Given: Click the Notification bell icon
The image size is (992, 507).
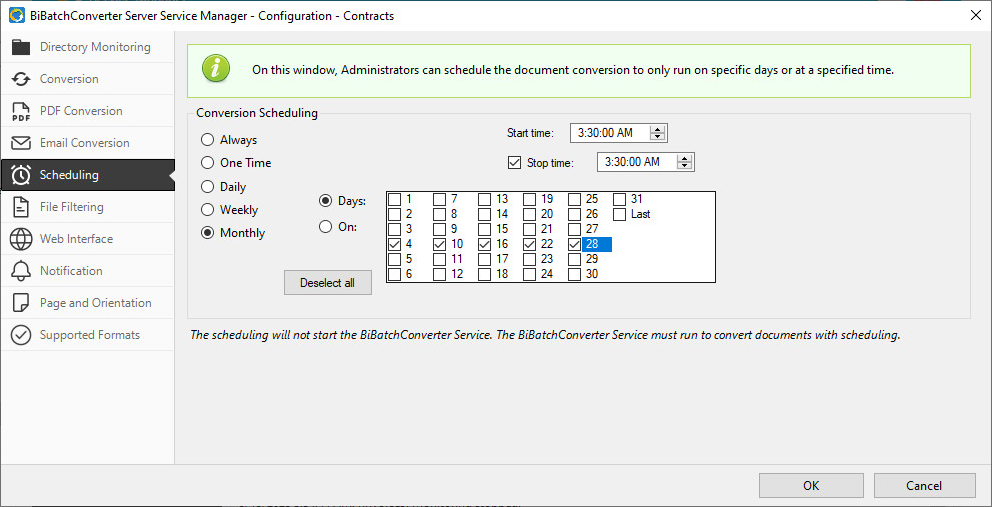Looking at the screenshot, I should tap(21, 271).
